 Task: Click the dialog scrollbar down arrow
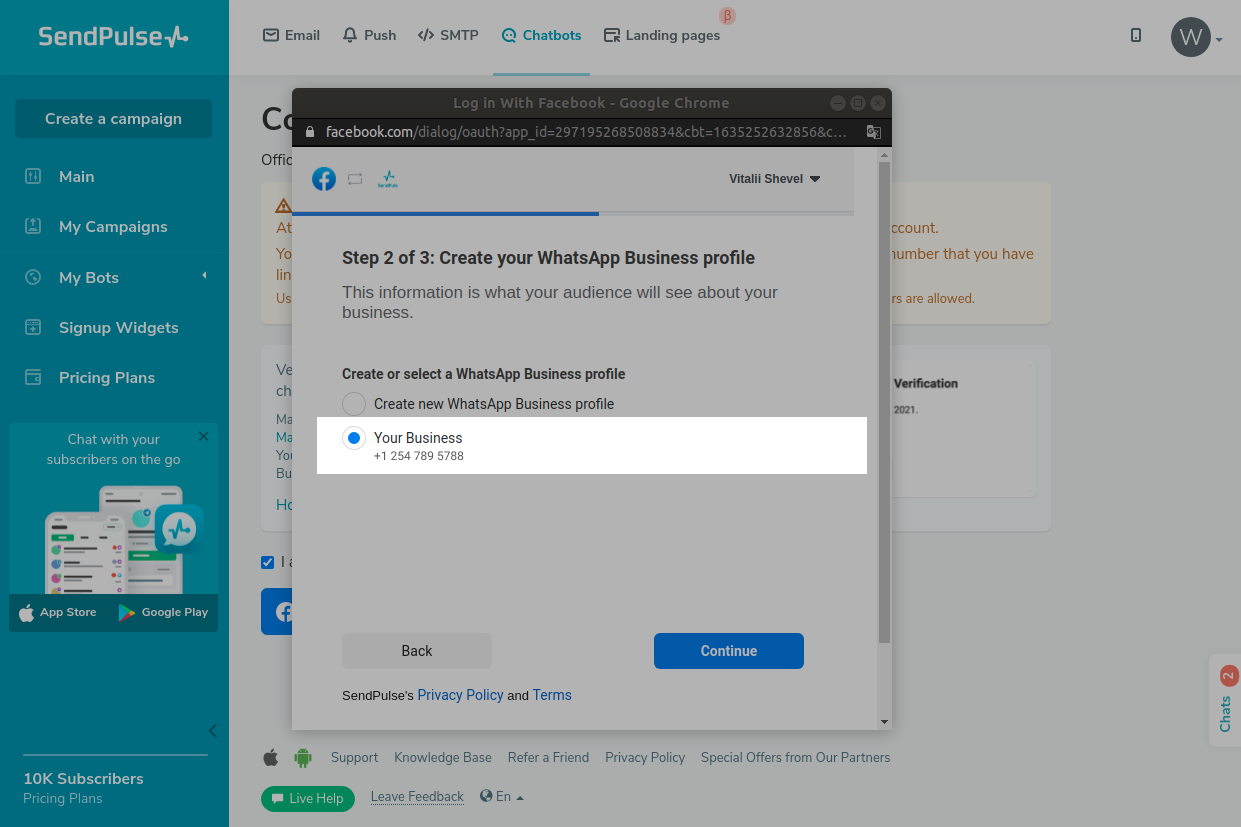tap(884, 721)
